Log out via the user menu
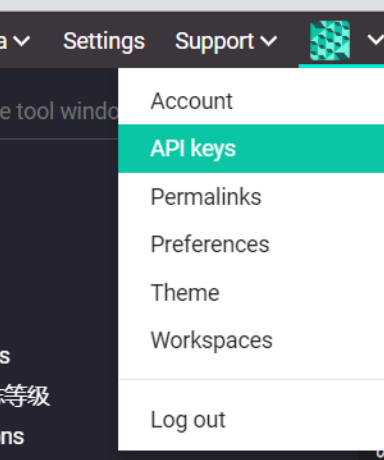 tap(251, 420)
